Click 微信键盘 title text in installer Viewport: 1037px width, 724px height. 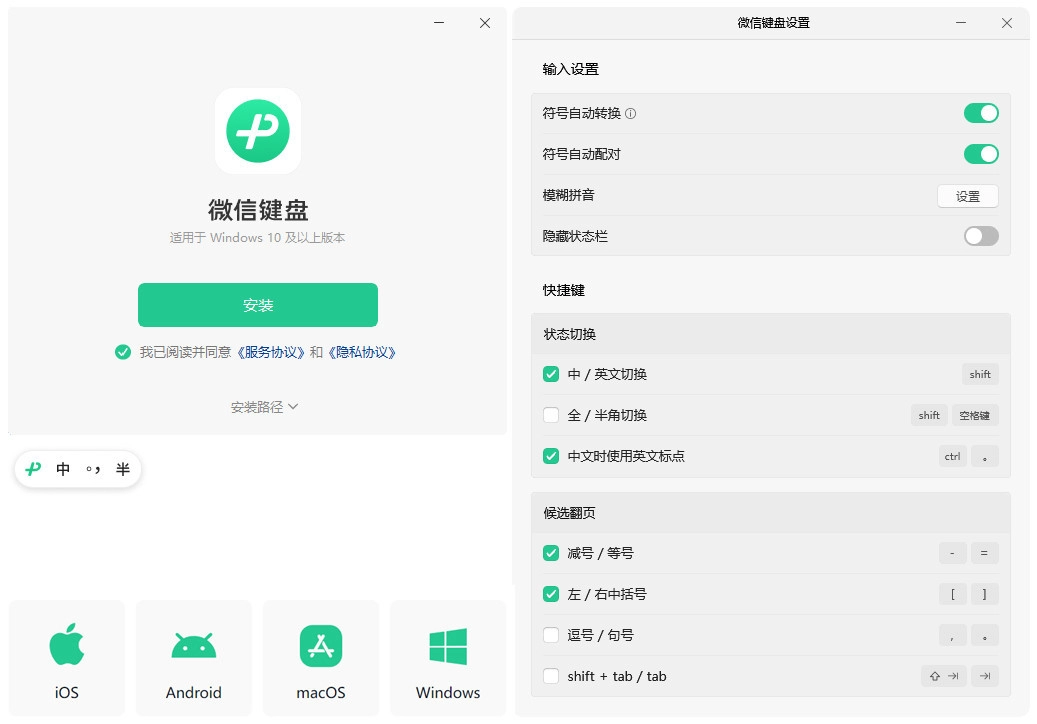258,210
